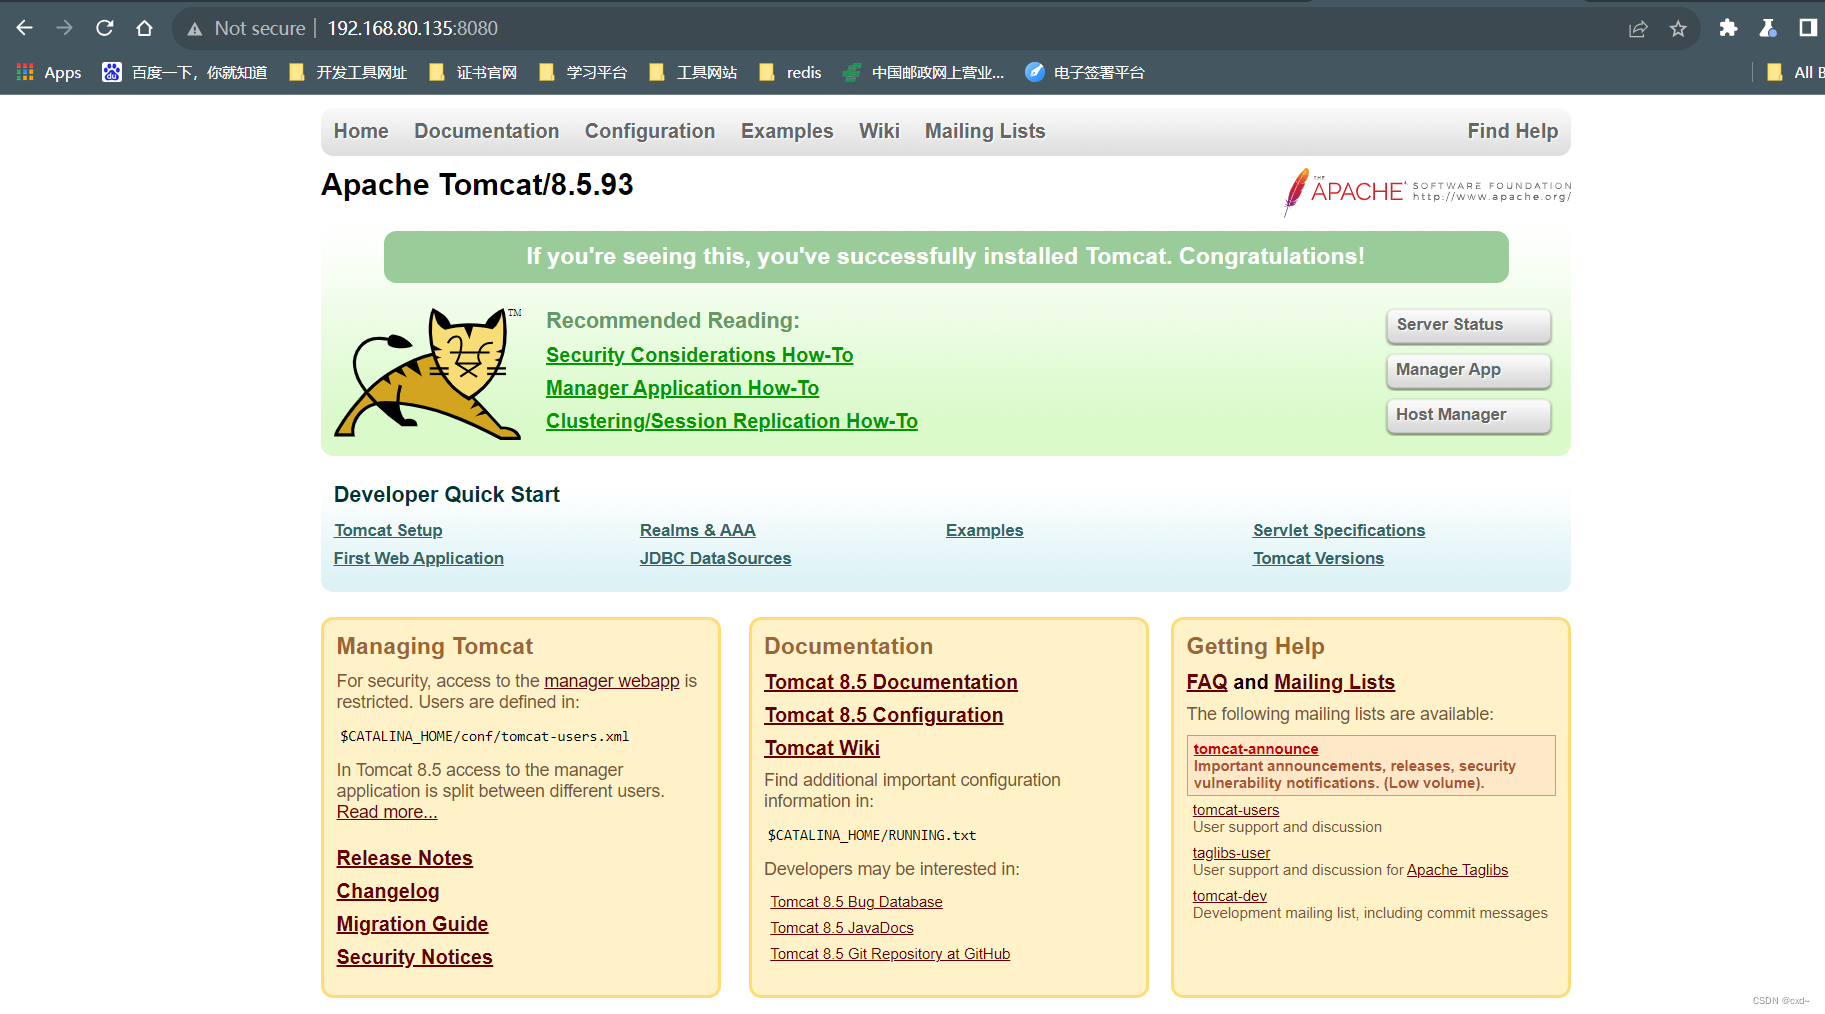This screenshot has width=1825, height=1014.
Task: Share this page using the share icon
Action: (1638, 29)
